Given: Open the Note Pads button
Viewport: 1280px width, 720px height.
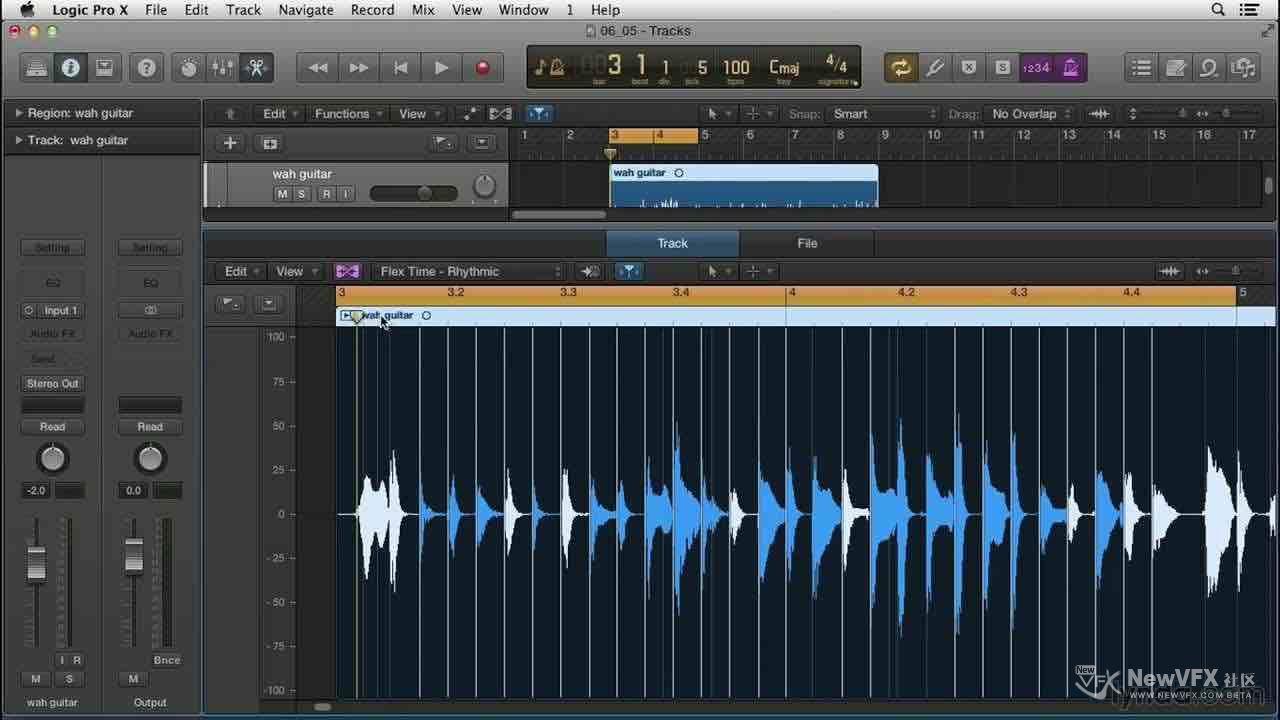Looking at the screenshot, I should pyautogui.click(x=1176, y=68).
